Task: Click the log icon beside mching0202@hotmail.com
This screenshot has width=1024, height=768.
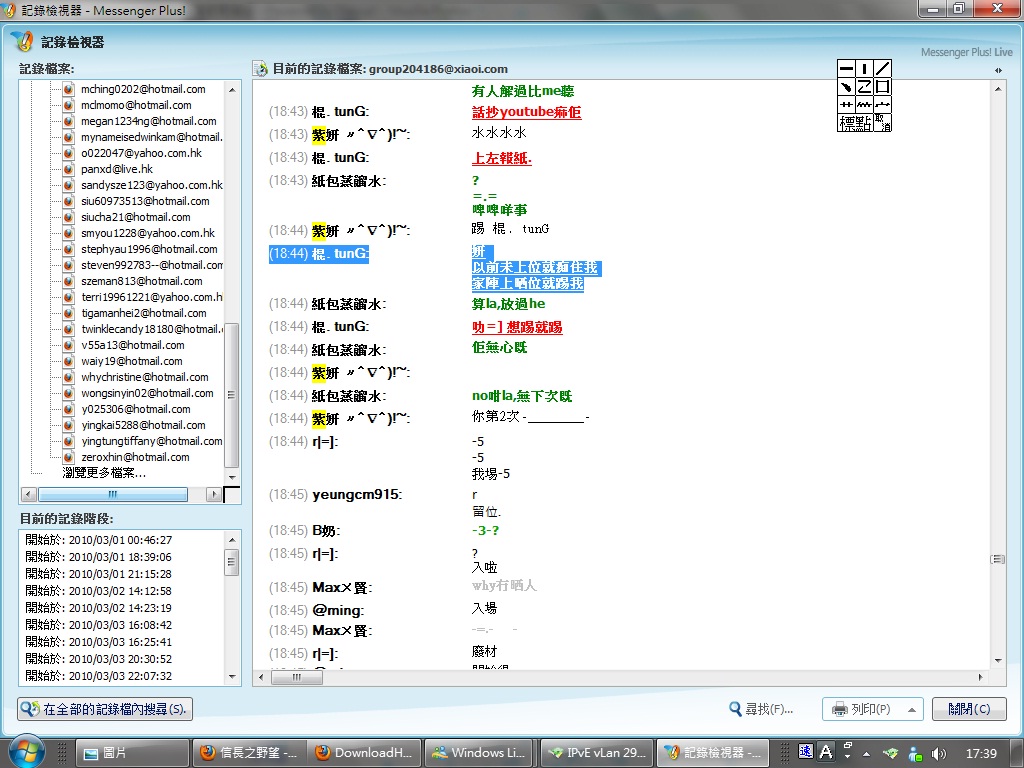Action: coord(69,89)
